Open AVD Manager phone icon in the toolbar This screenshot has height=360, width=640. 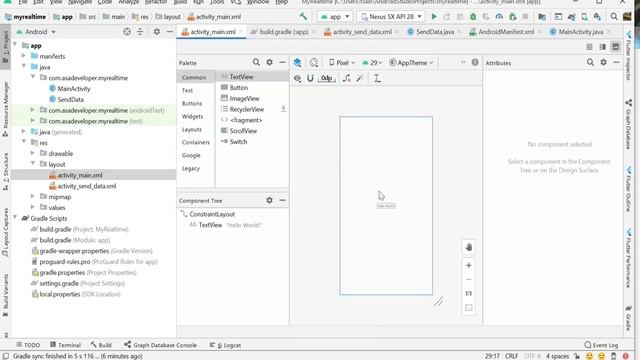[584, 17]
